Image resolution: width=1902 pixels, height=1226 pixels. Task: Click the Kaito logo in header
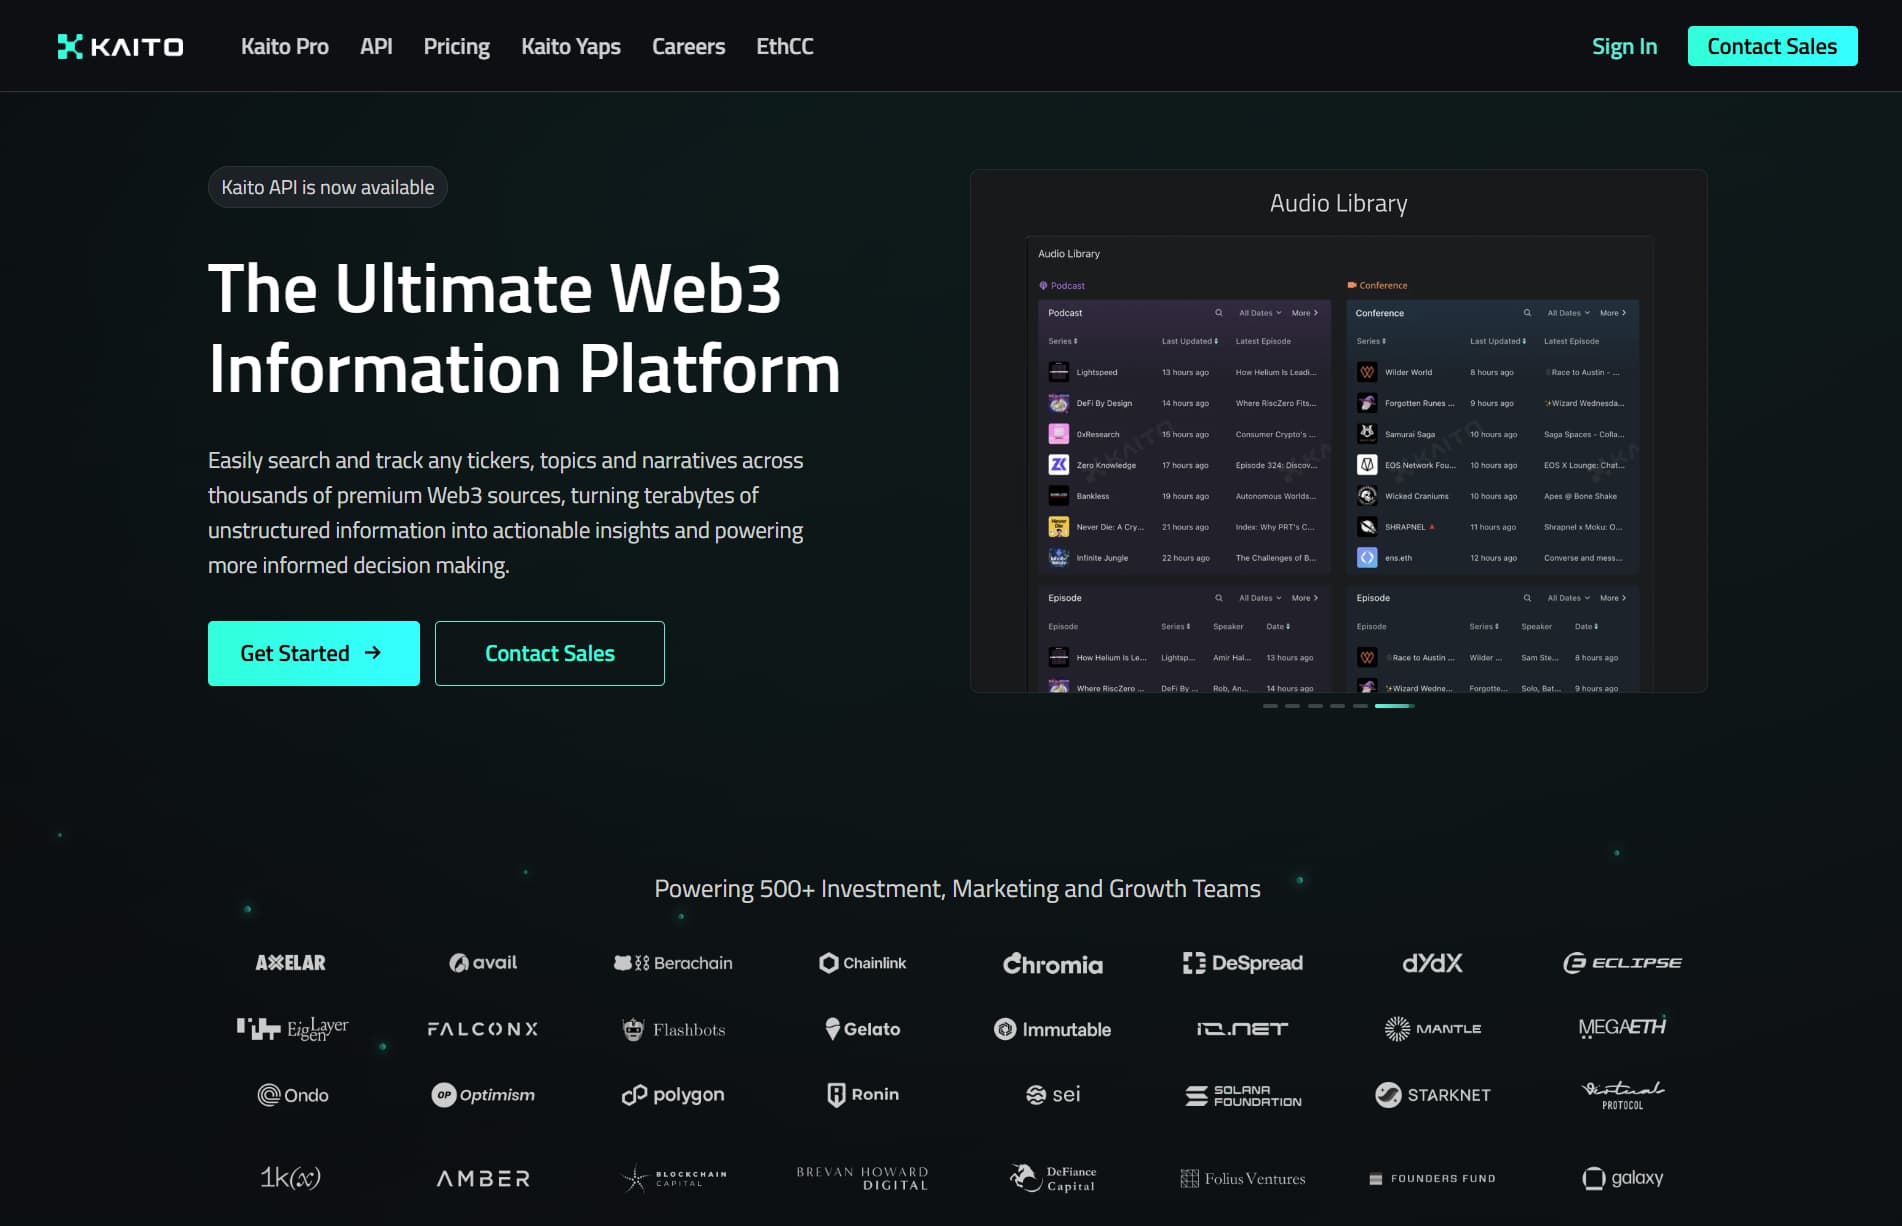[x=120, y=47]
